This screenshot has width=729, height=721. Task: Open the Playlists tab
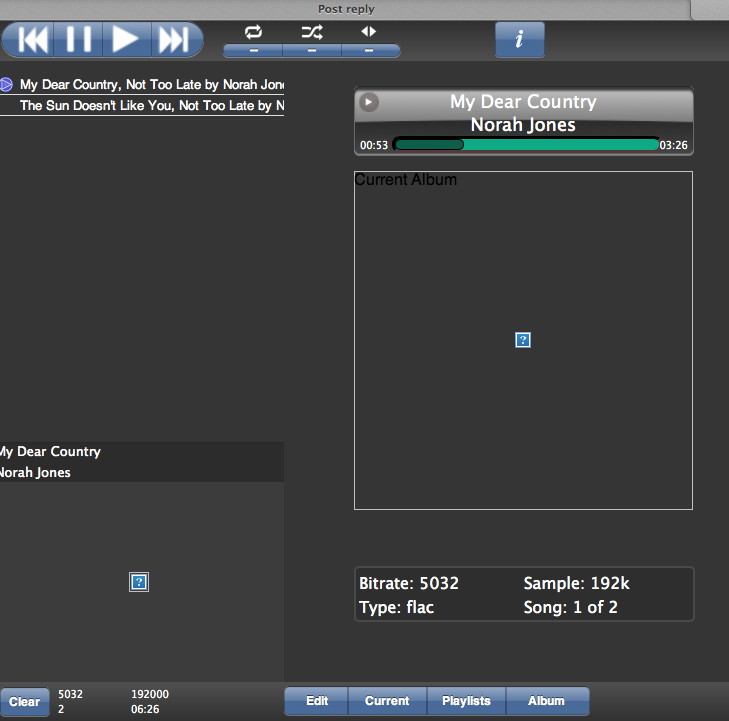[466, 701]
